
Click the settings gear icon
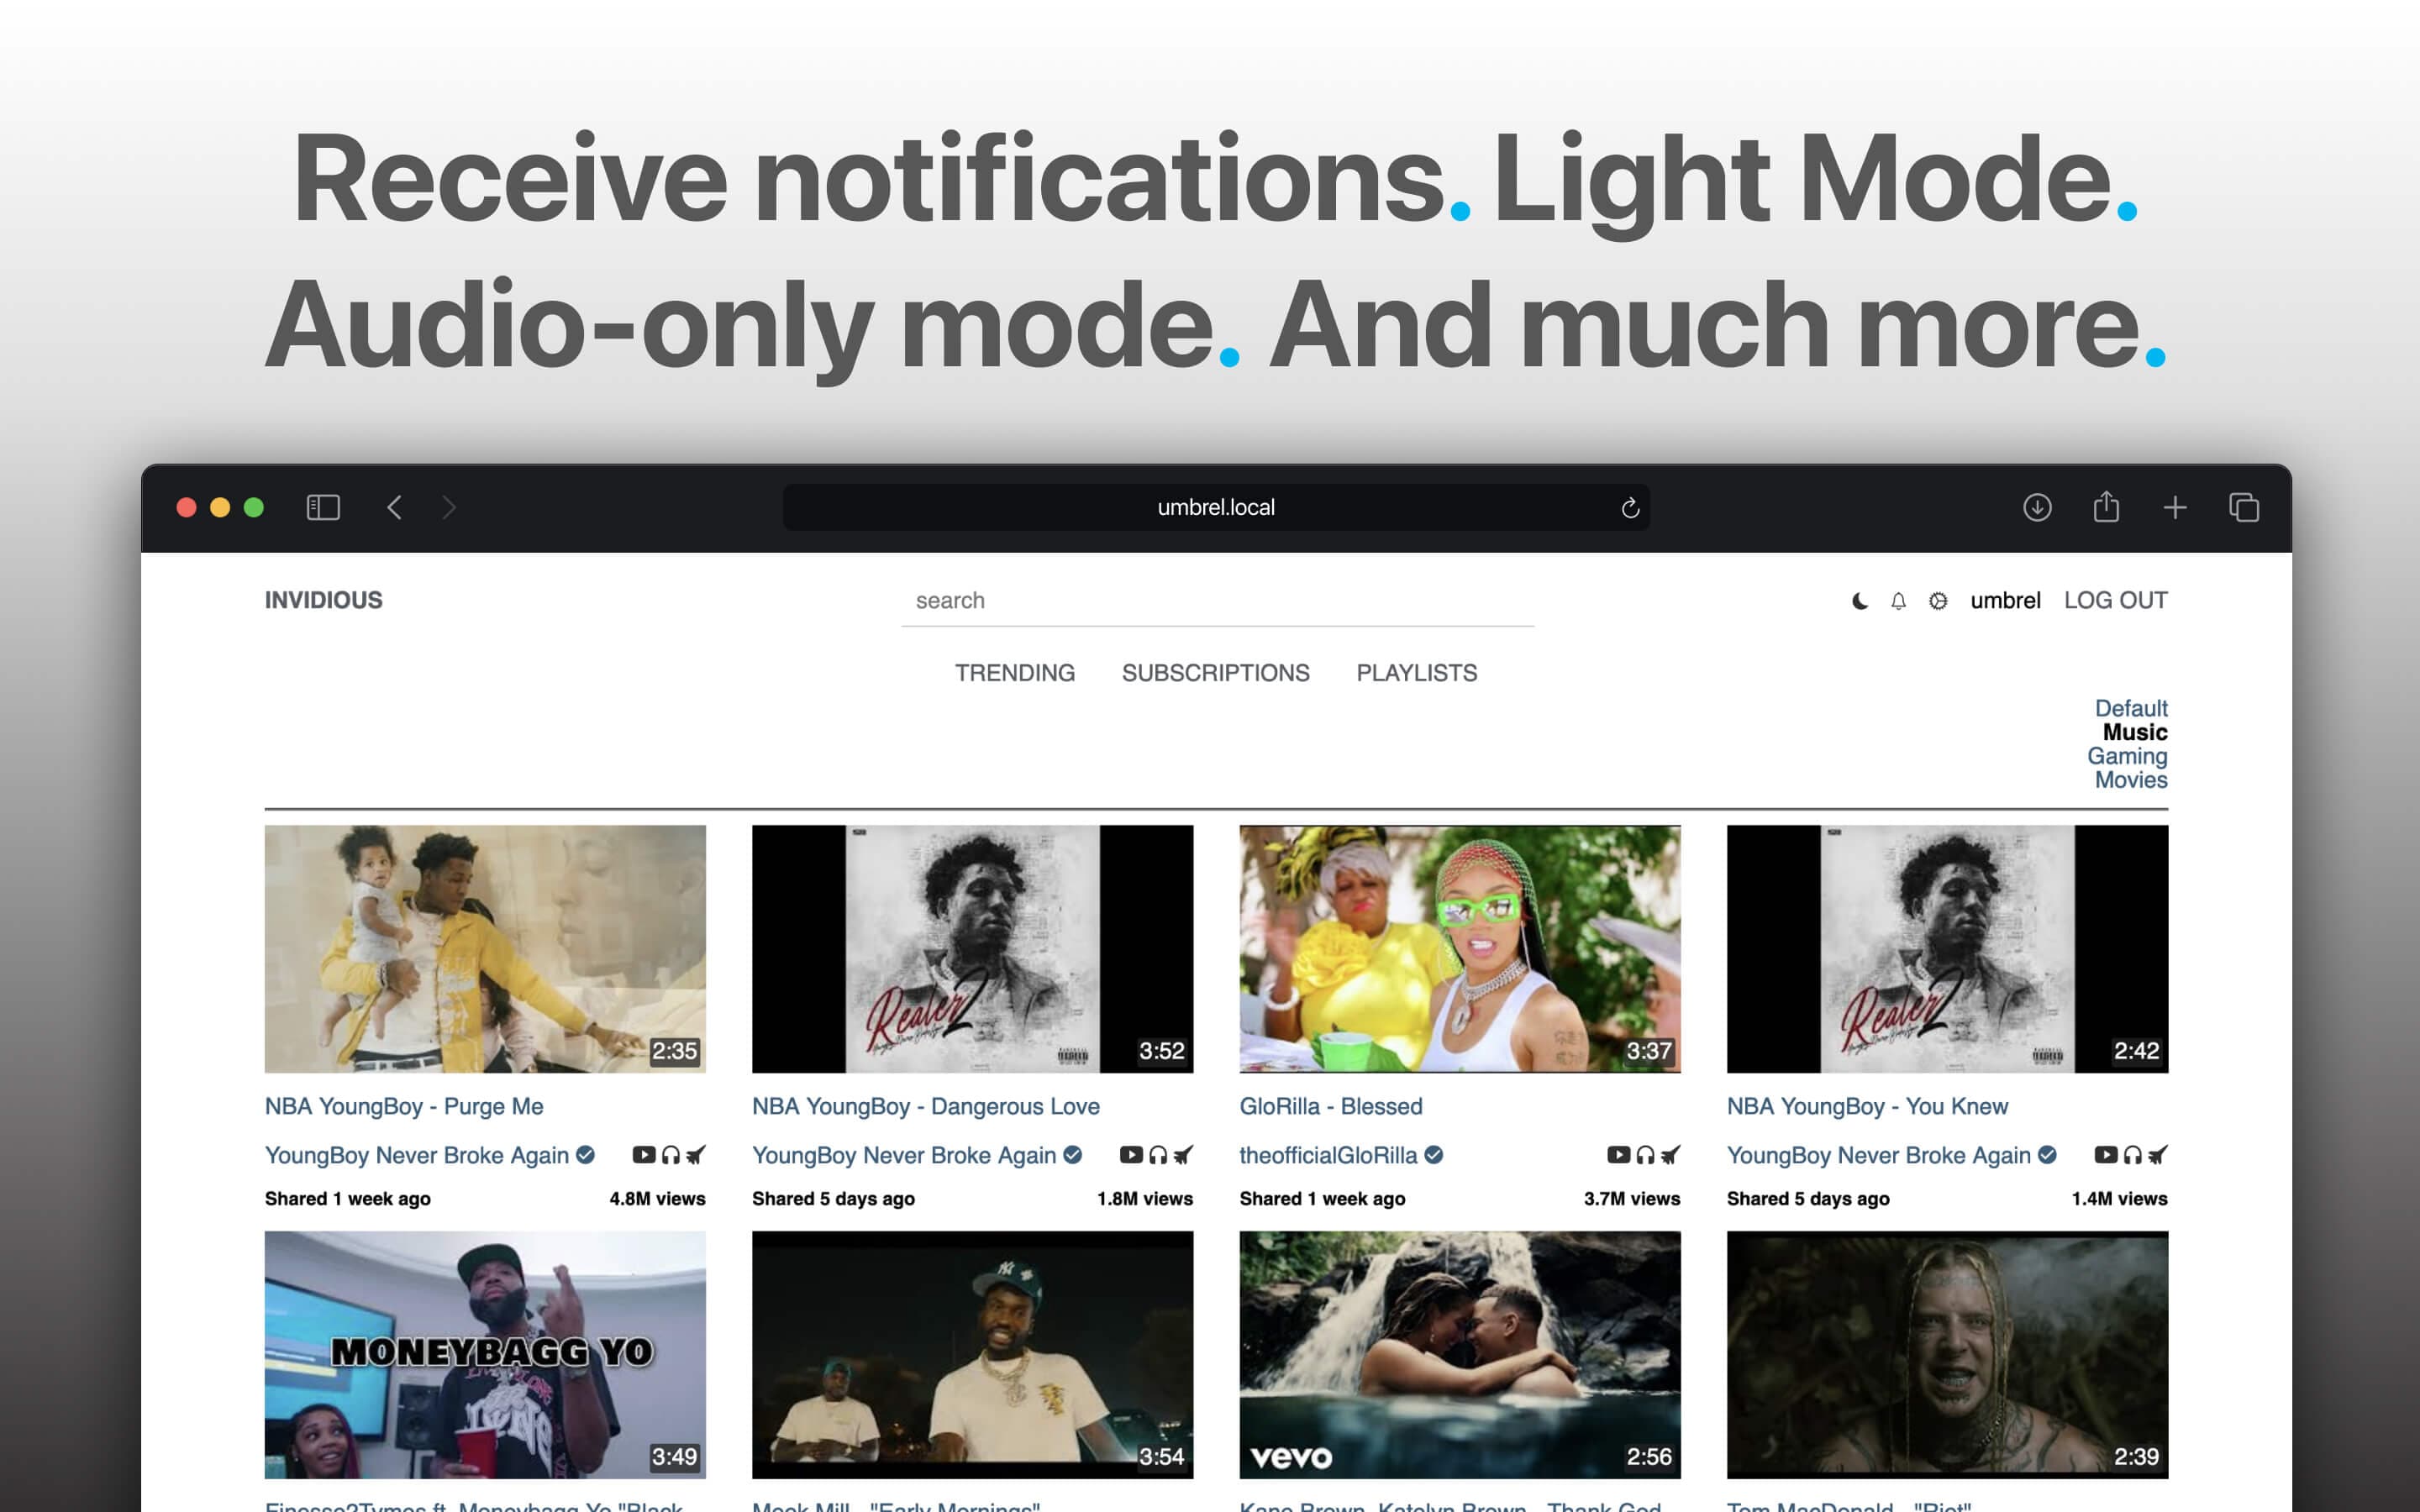click(1938, 601)
